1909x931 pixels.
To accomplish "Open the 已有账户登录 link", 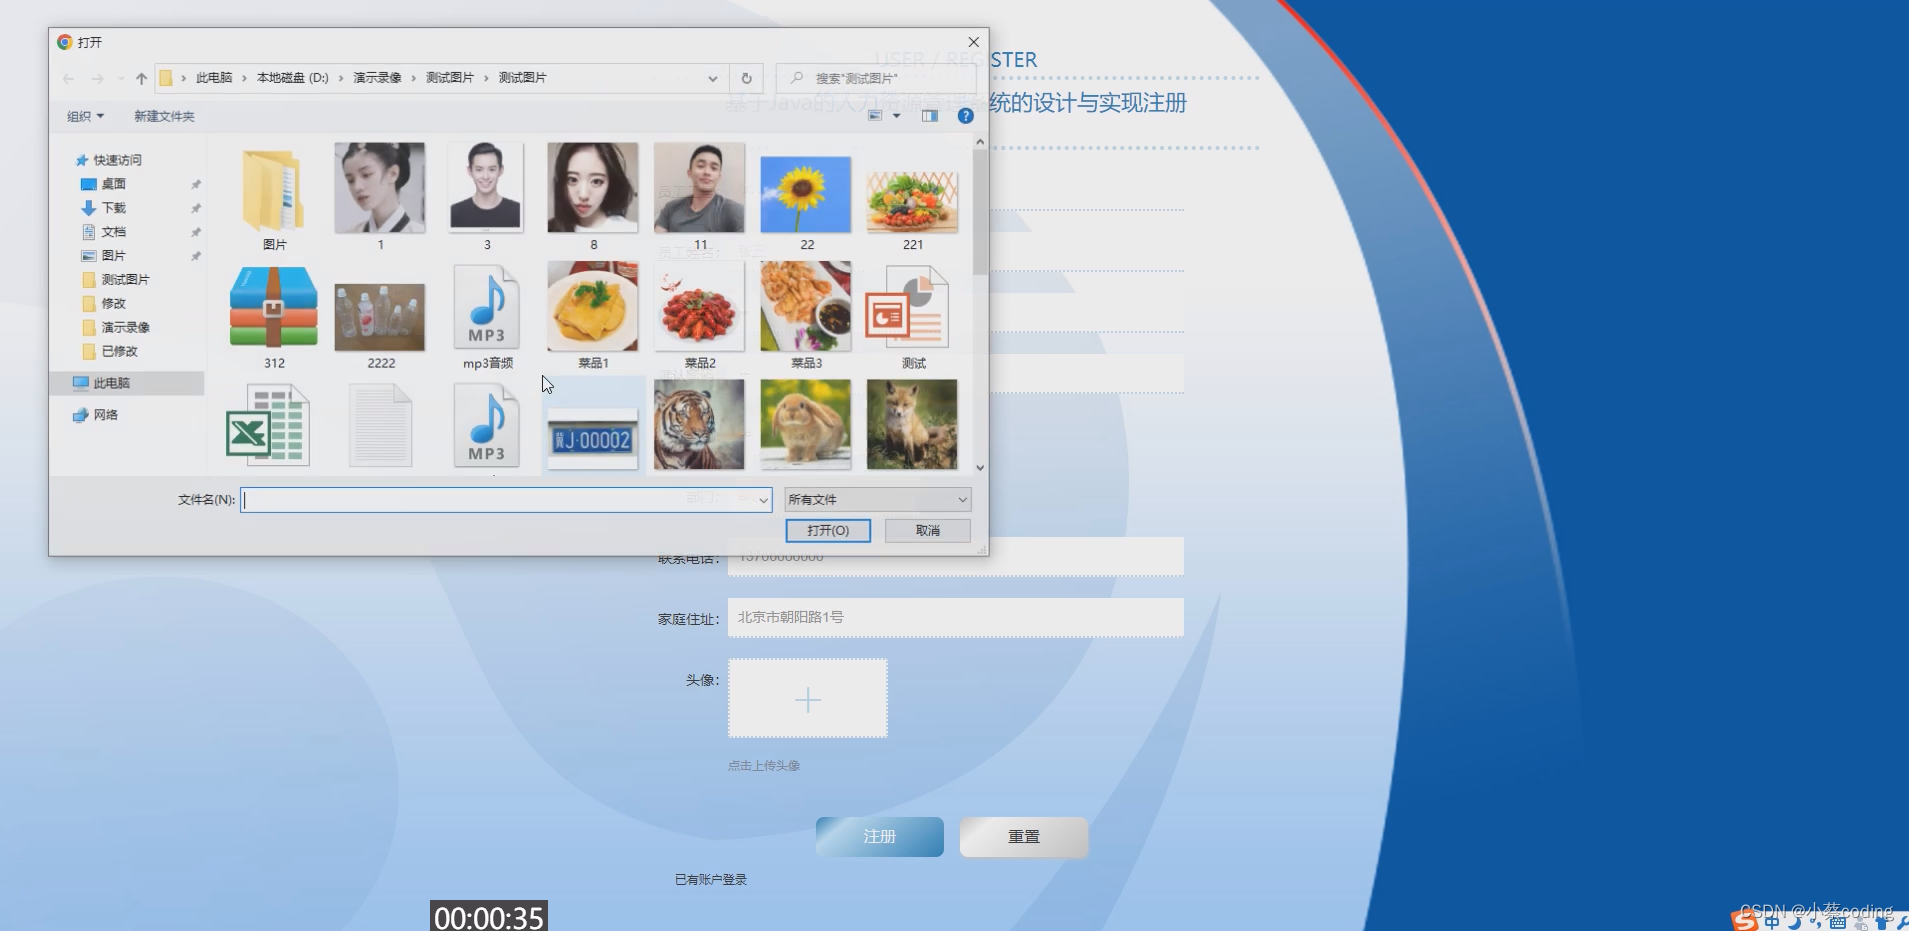I will click(711, 880).
